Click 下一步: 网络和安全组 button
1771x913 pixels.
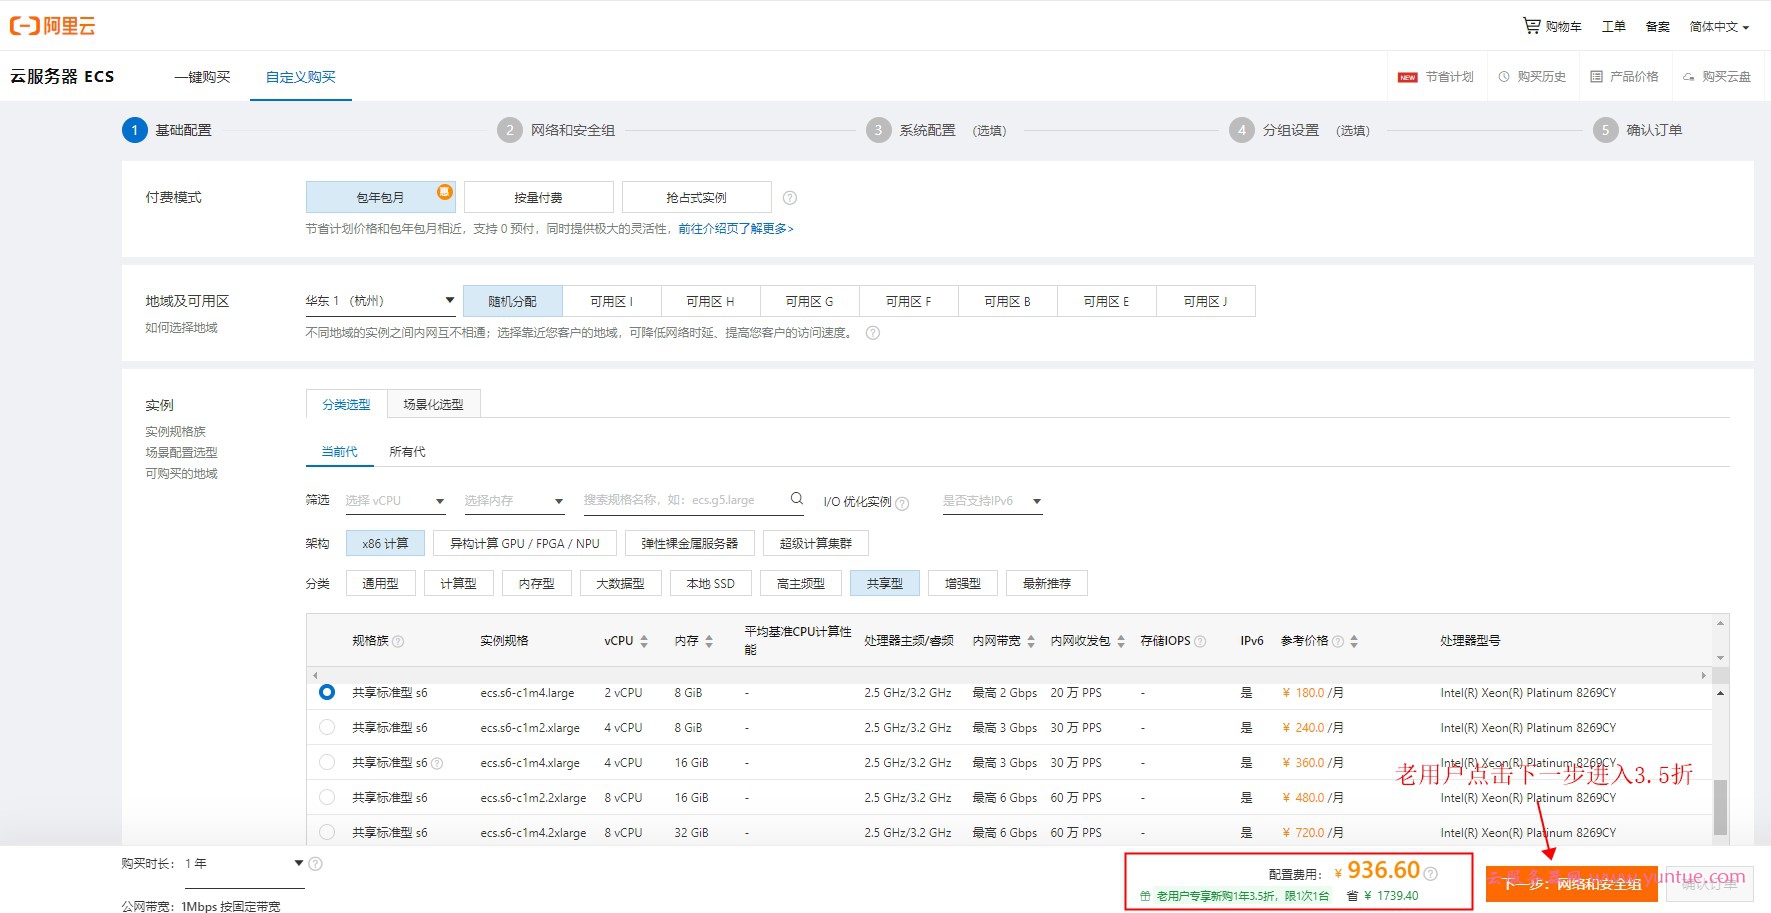click(x=1571, y=884)
